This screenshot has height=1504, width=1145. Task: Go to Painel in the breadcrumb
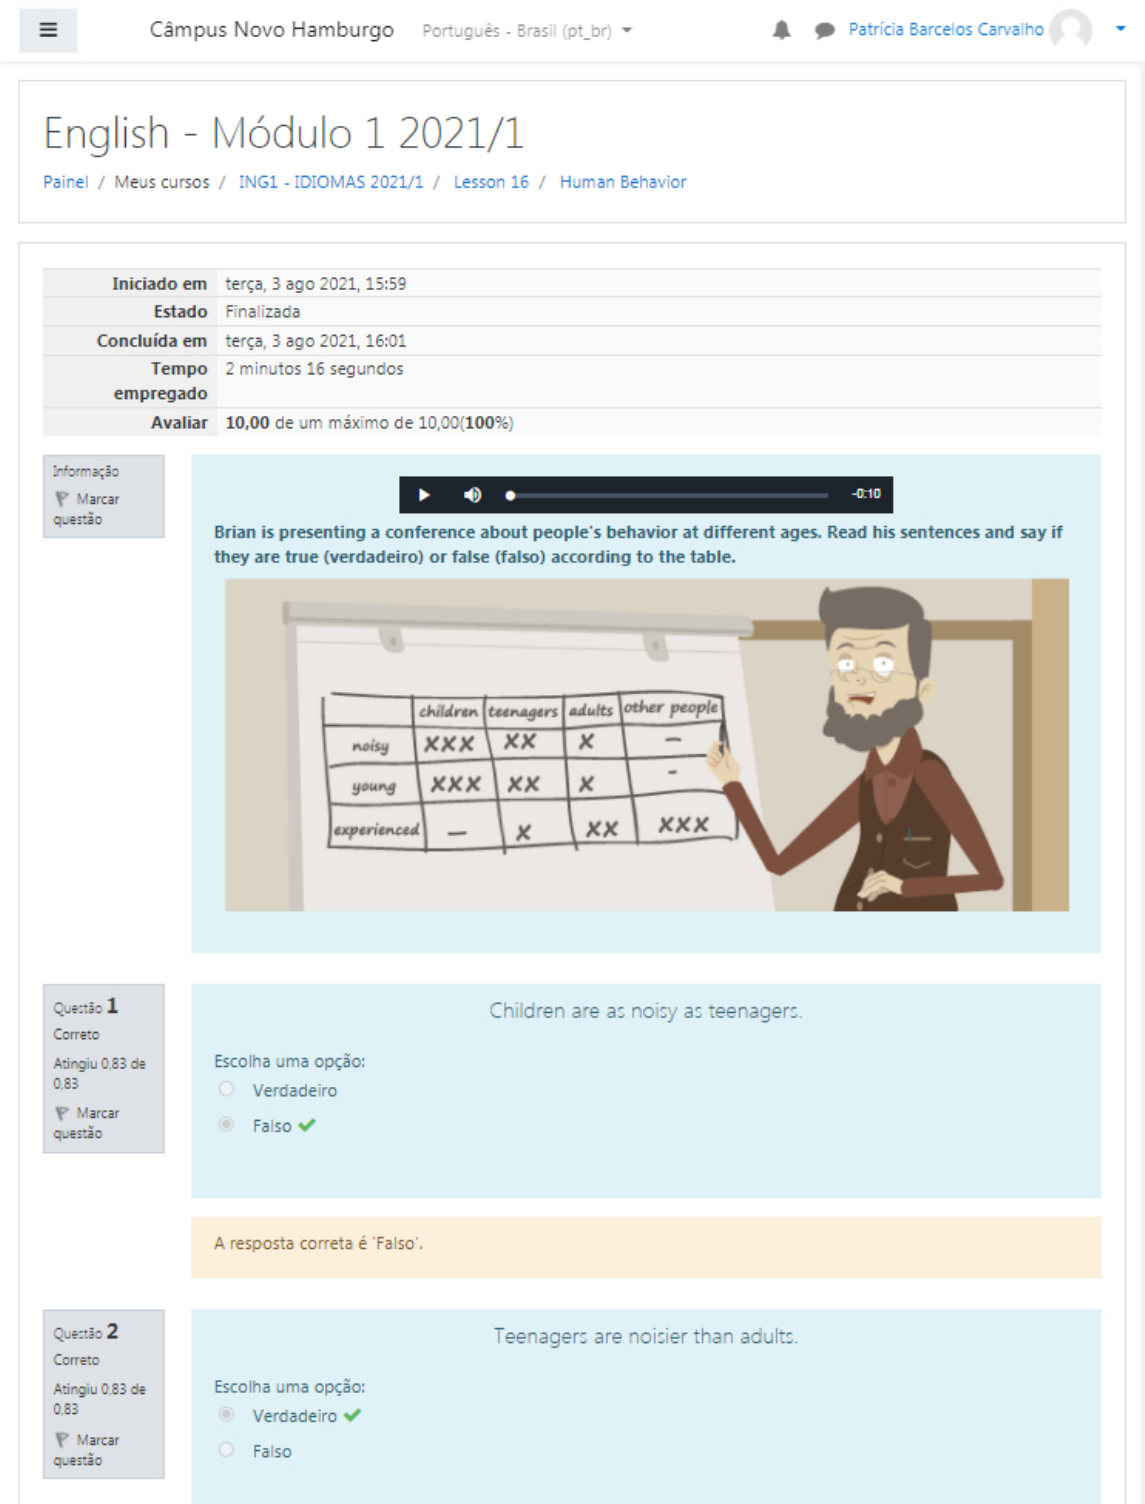(65, 182)
